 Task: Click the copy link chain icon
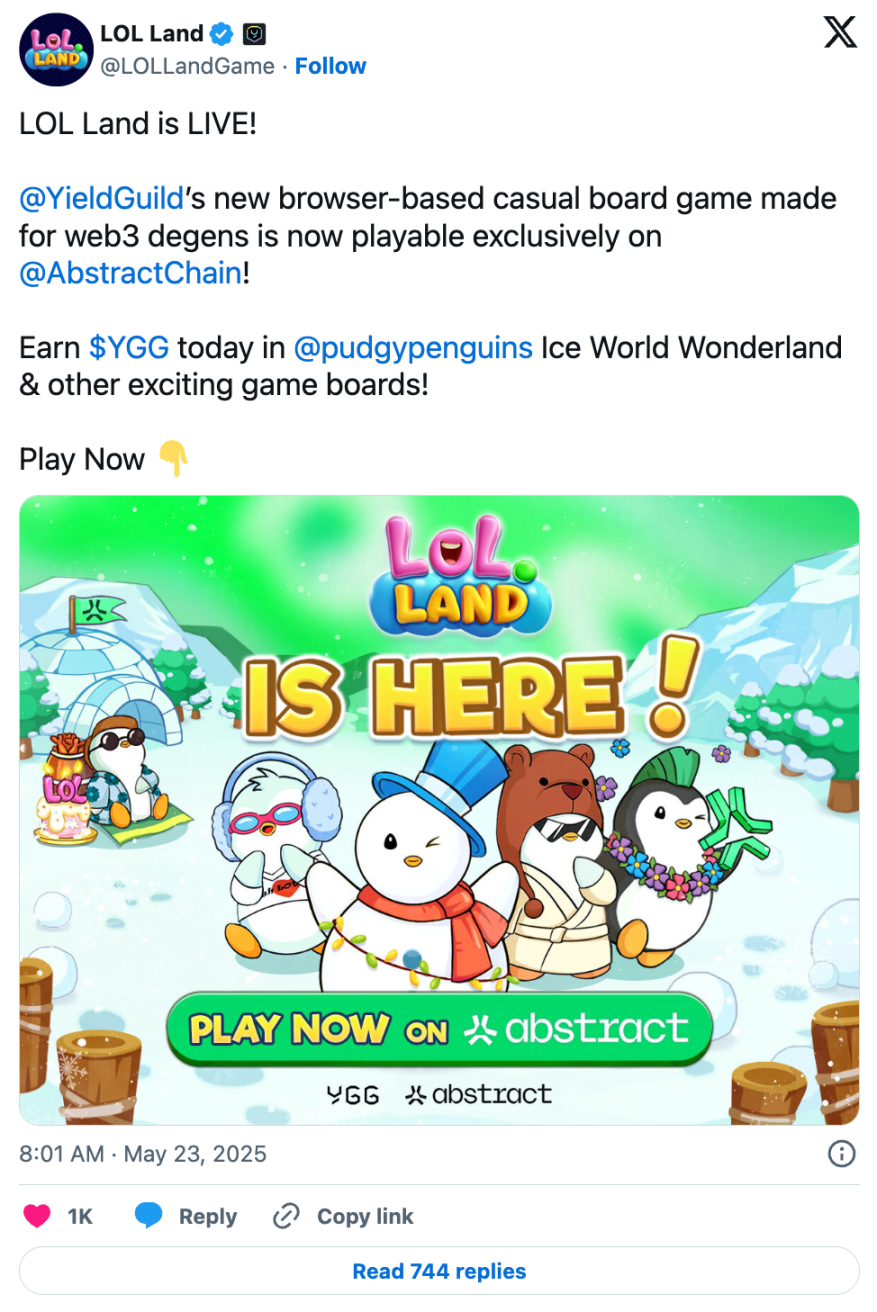click(286, 1216)
